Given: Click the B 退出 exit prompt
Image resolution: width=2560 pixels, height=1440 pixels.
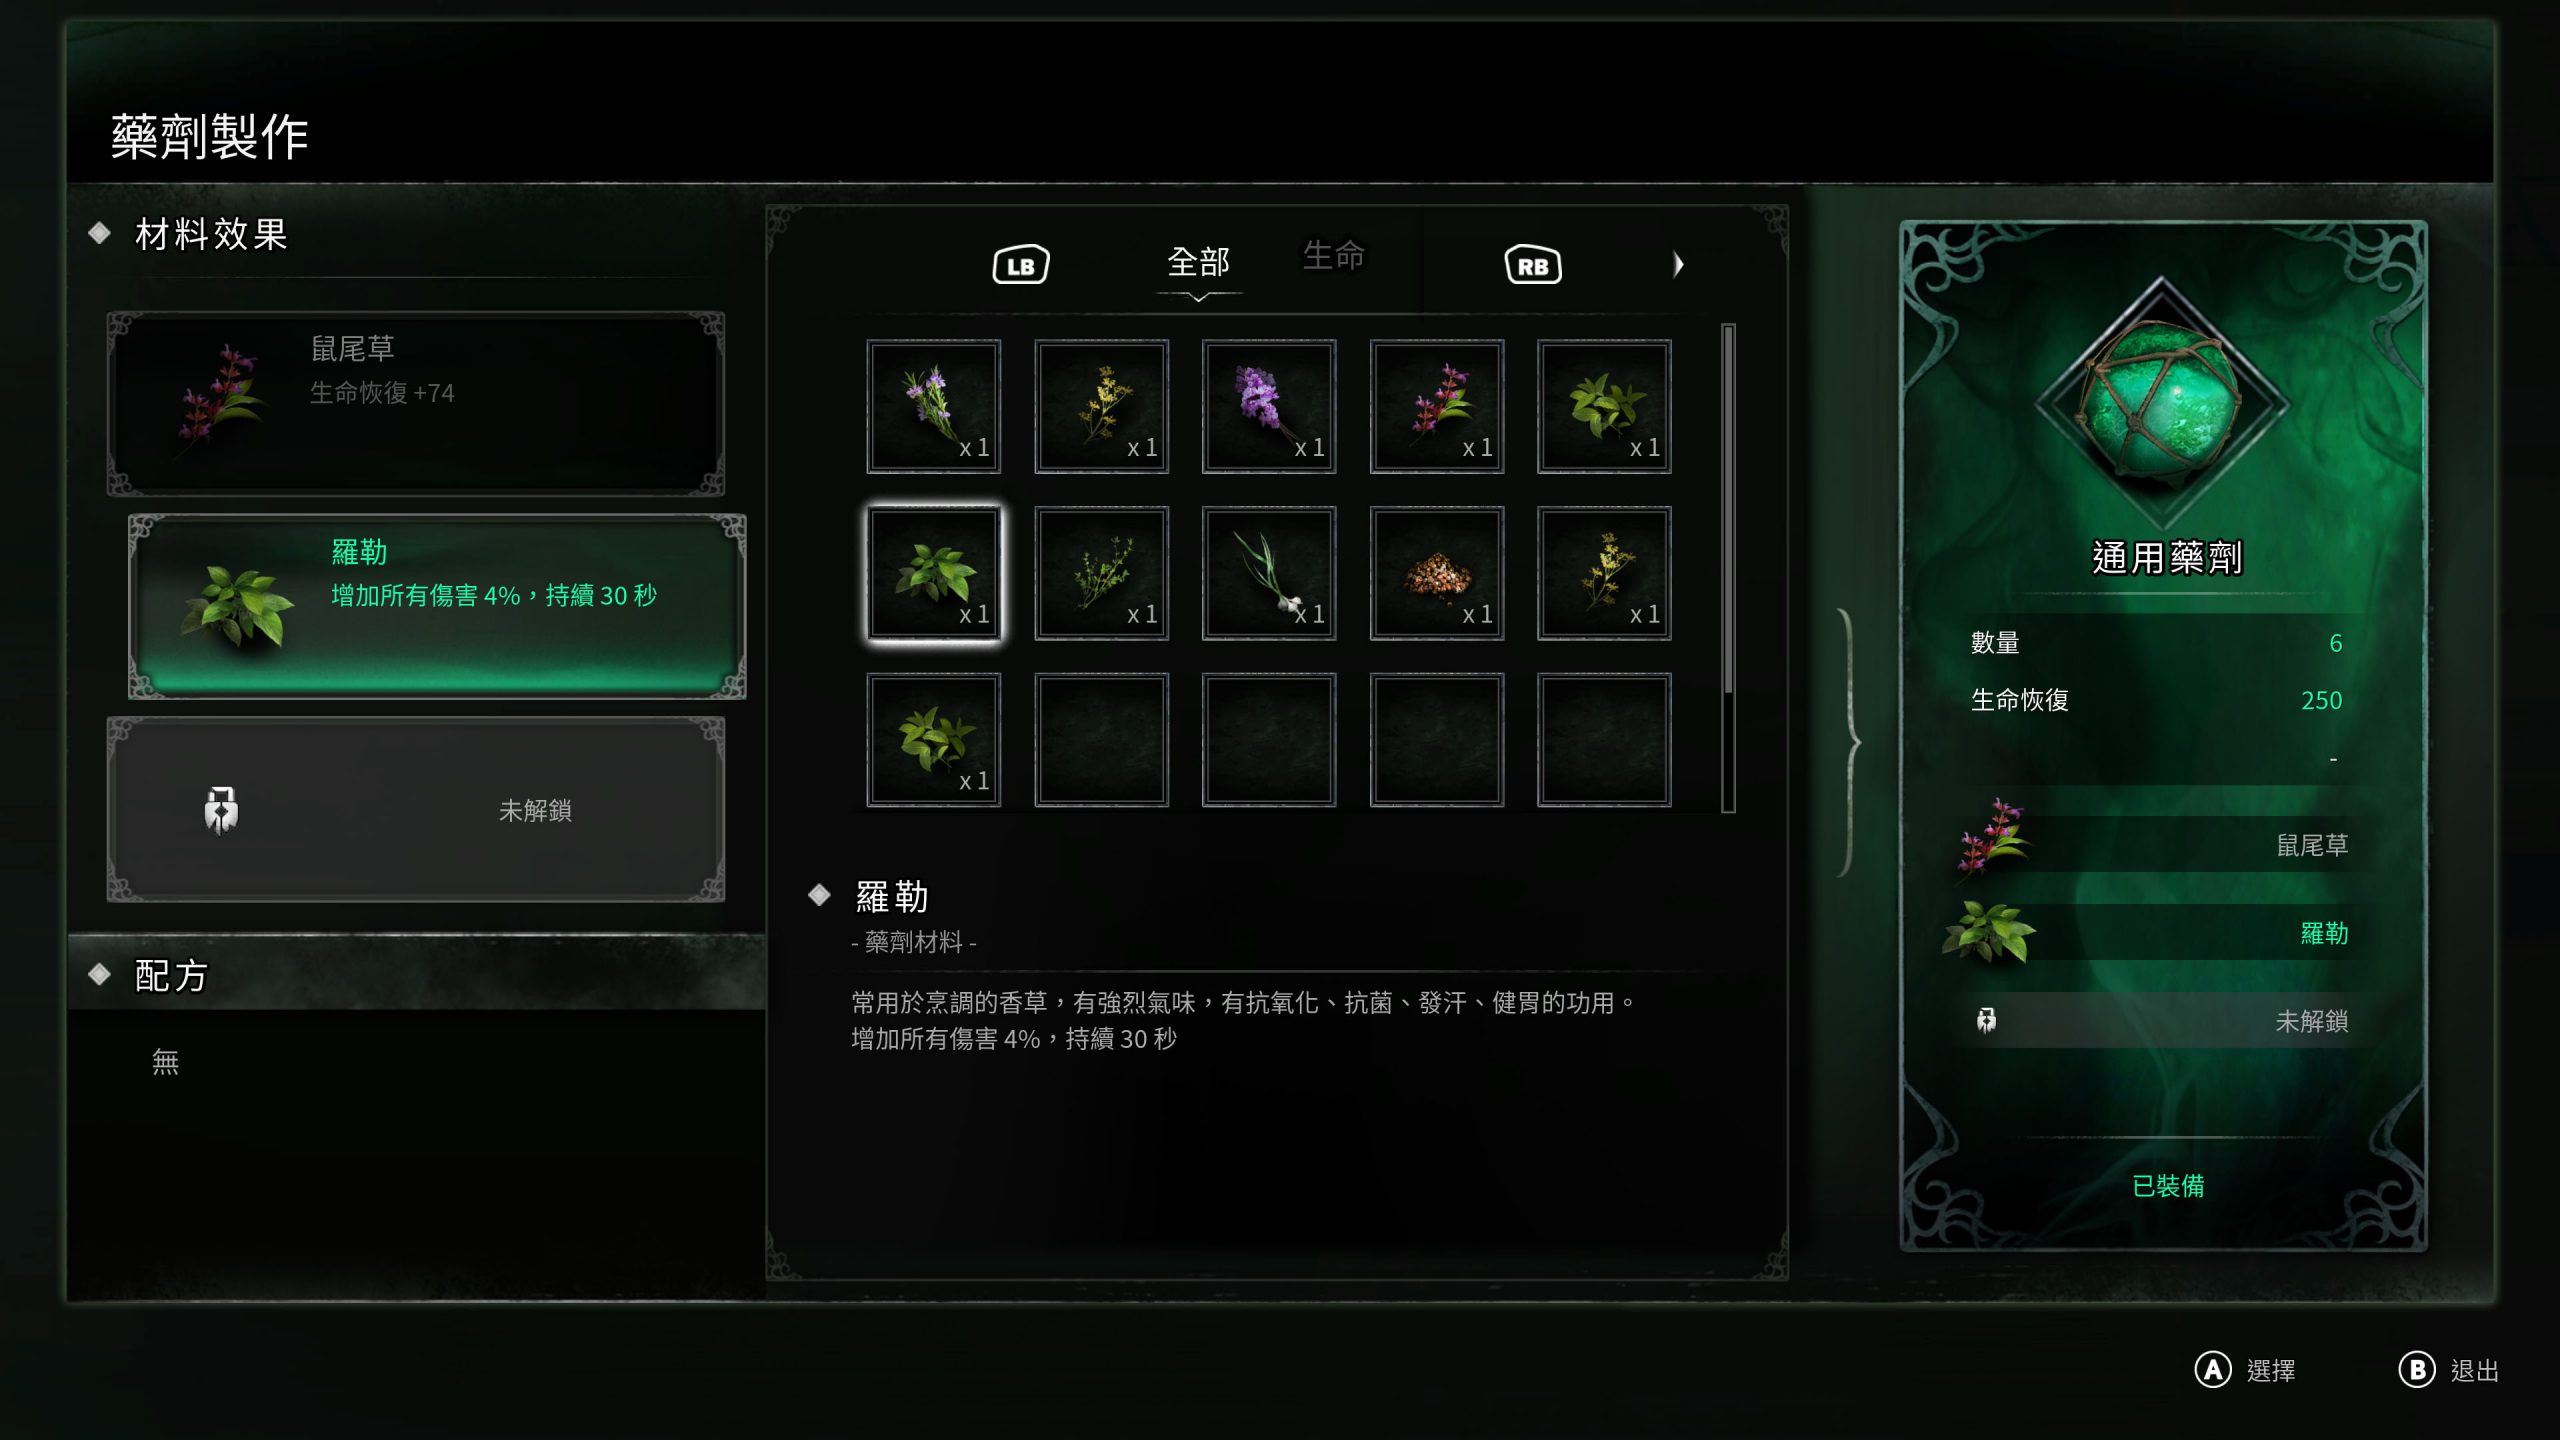Looking at the screenshot, I should tap(2449, 1370).
